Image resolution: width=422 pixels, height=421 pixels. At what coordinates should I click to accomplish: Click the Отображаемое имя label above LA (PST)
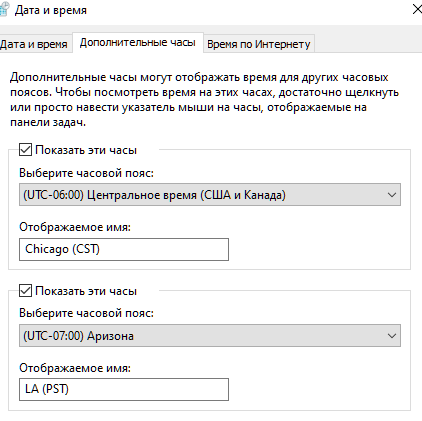pos(75,368)
